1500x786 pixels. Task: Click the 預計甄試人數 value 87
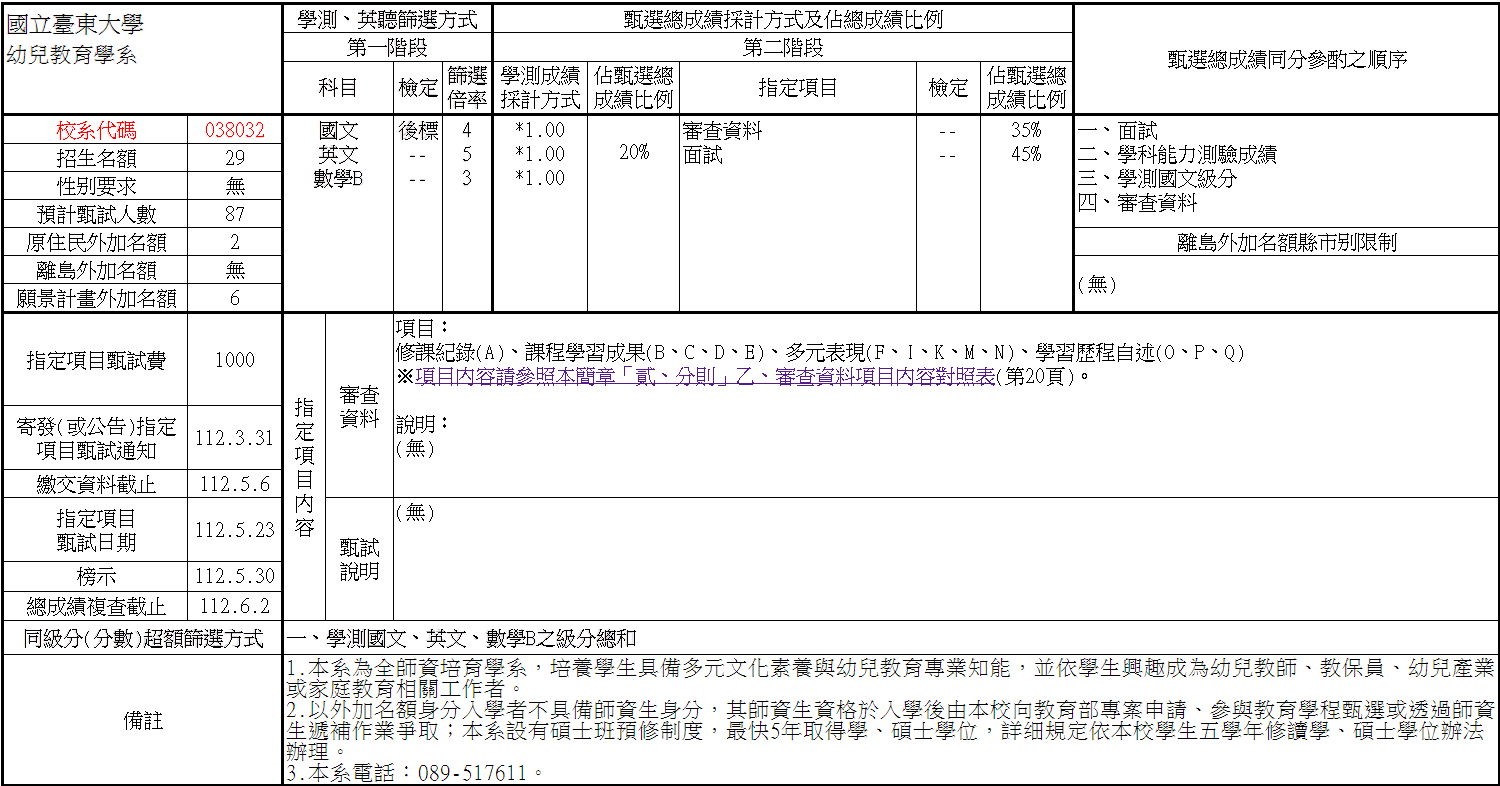point(235,214)
